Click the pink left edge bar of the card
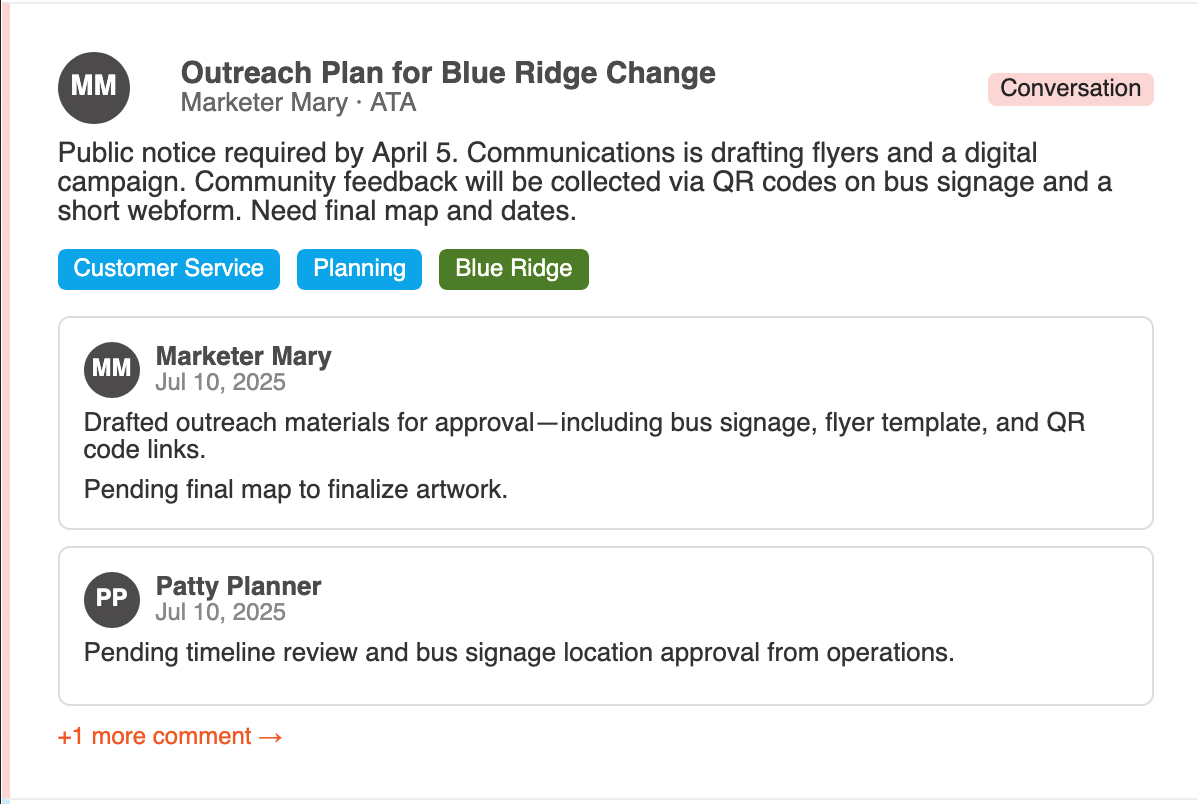The width and height of the screenshot is (1197, 804). click(5, 402)
